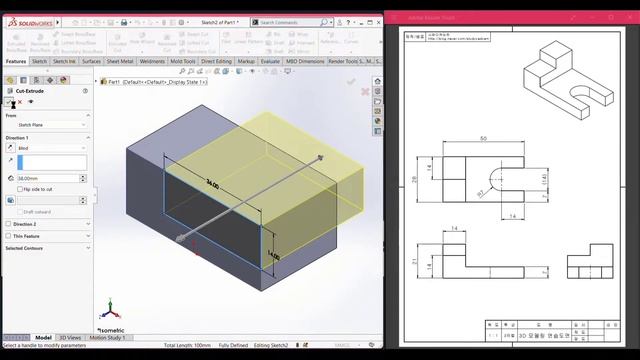Enable Thin Feature checkbox

(8, 236)
